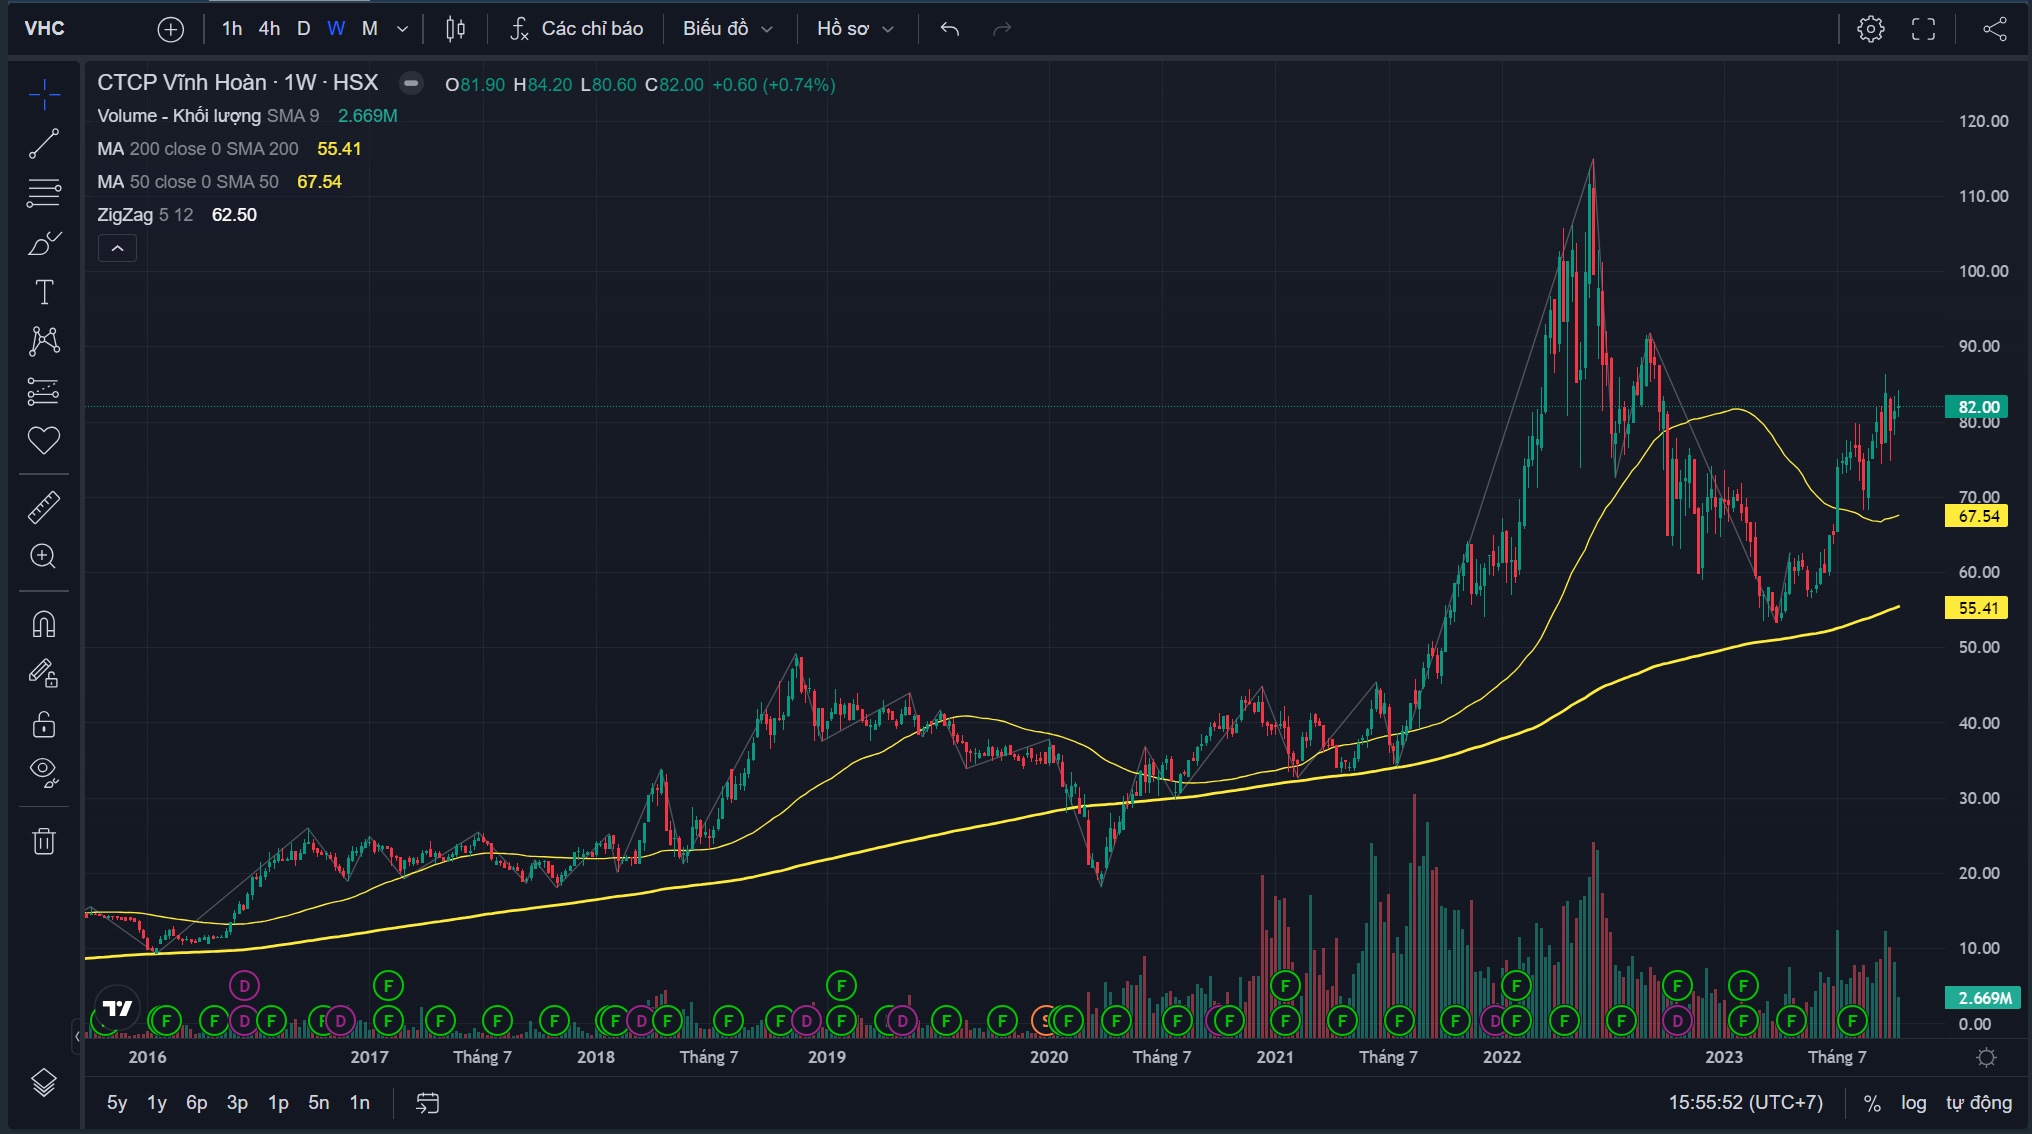Image resolution: width=2032 pixels, height=1134 pixels.
Task: Click the 82.00 current price label
Action: click(1977, 407)
